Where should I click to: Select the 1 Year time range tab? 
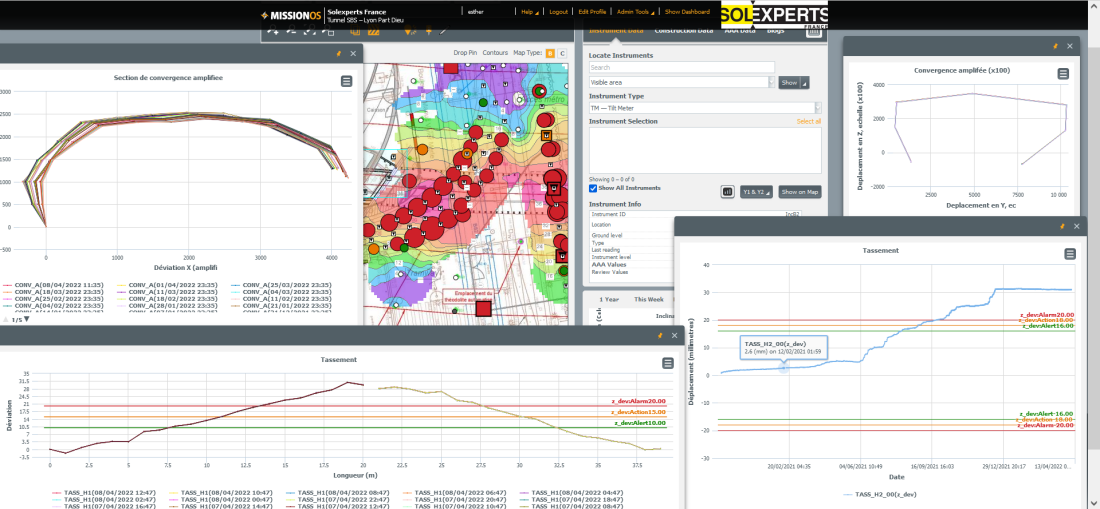[610, 299]
